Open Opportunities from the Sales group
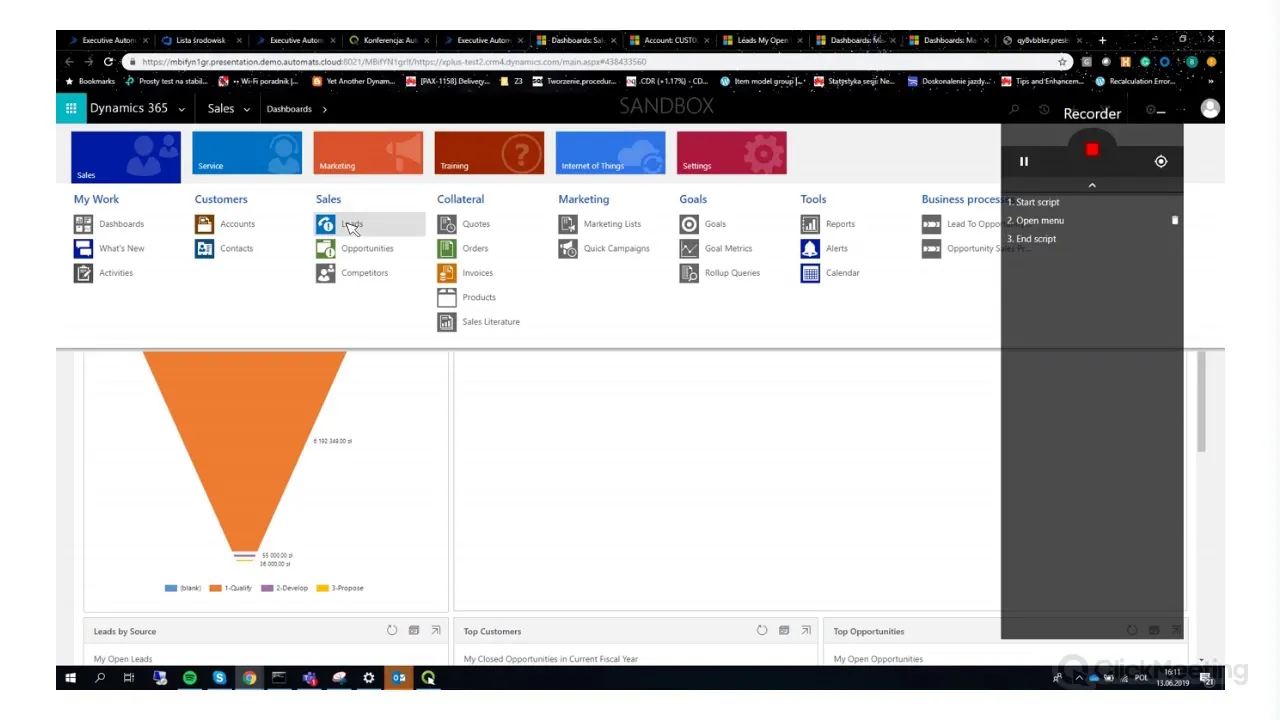Image resolution: width=1280 pixels, height=720 pixels. pos(367,249)
